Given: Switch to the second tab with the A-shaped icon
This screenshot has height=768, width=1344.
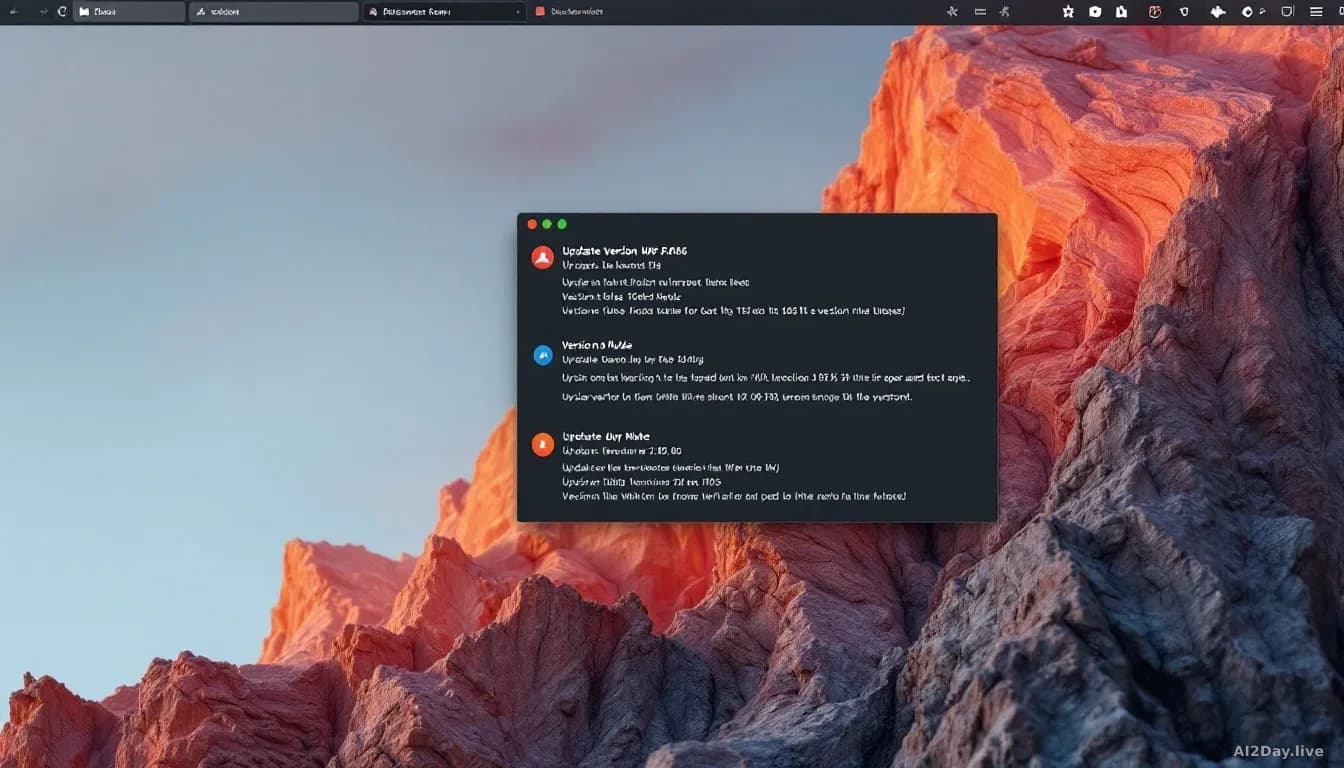Looking at the screenshot, I should click(273, 12).
